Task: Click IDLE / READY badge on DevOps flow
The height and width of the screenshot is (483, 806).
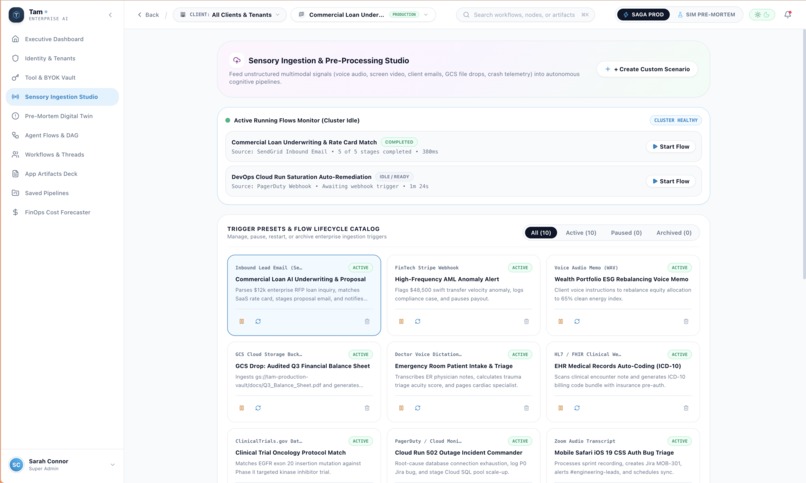Action: pyautogui.click(x=394, y=177)
